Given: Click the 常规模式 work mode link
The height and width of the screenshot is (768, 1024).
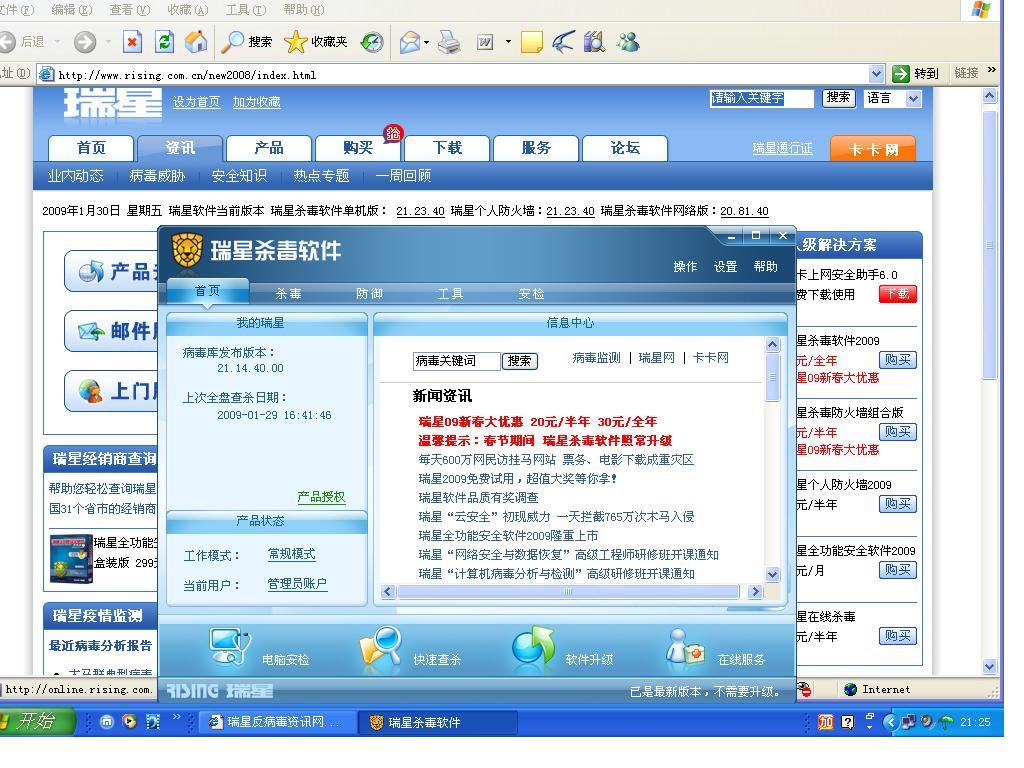Looking at the screenshot, I should coord(291,554).
